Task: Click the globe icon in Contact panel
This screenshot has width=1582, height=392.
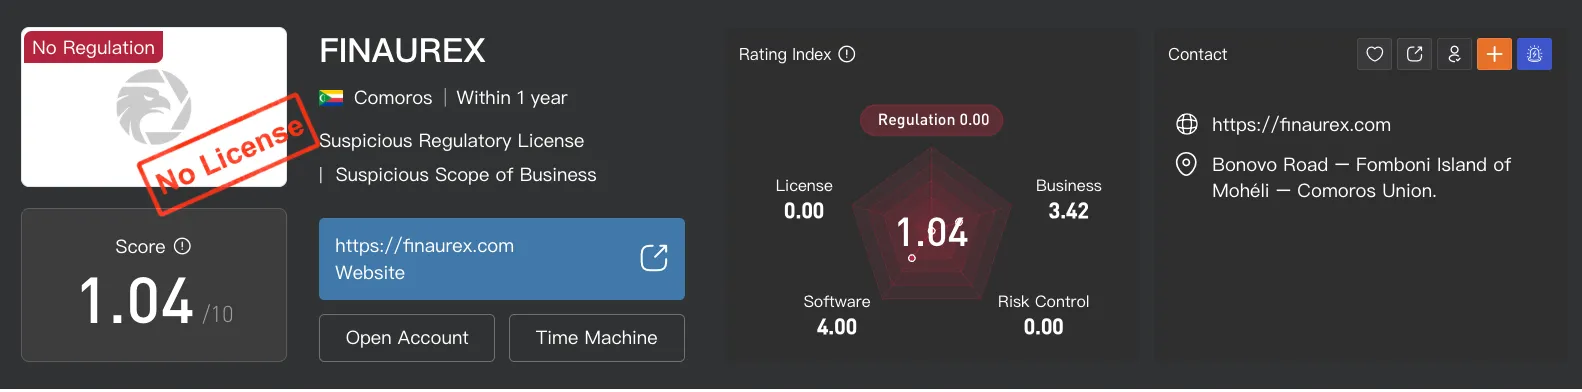Action: (x=1187, y=124)
